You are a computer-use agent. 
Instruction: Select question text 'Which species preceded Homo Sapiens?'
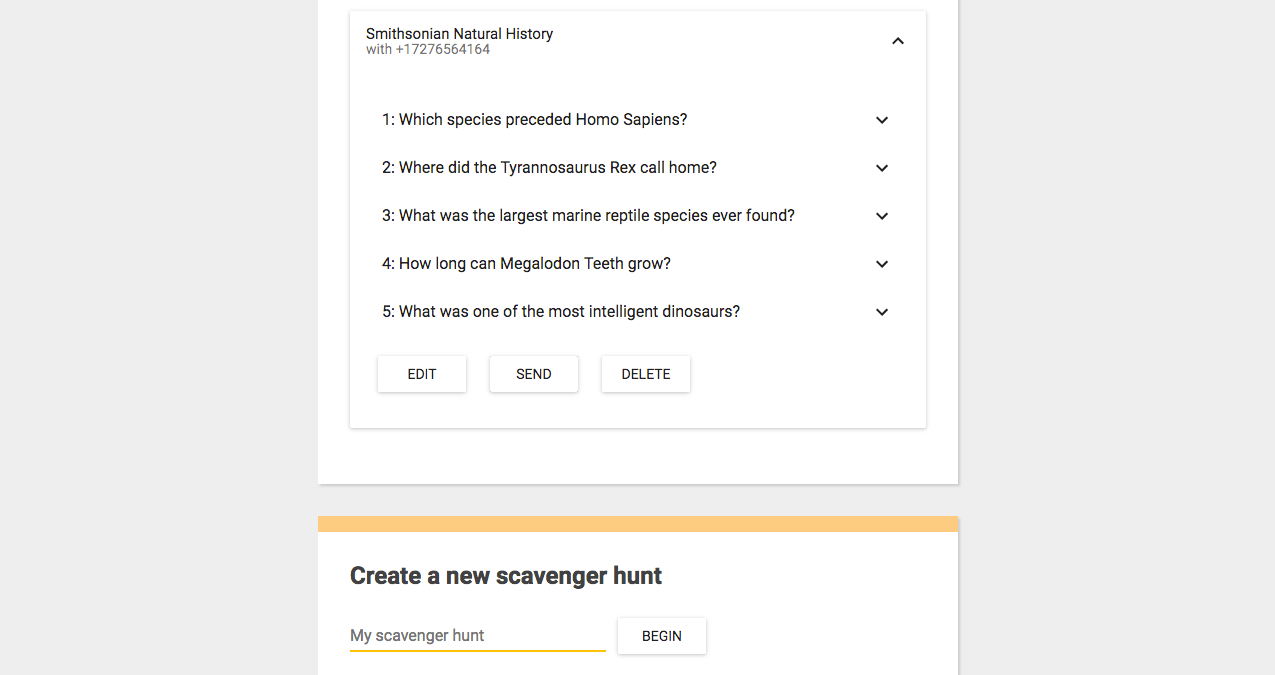(543, 120)
